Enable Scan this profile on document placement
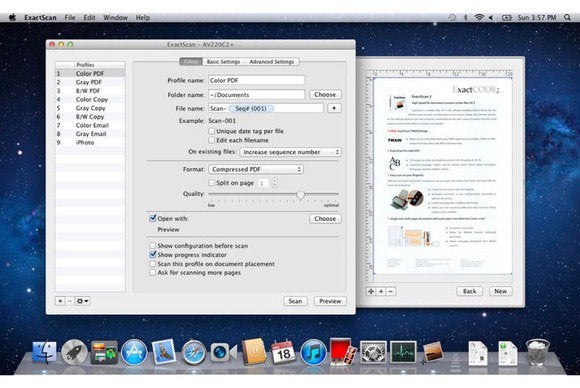This screenshot has width=580, height=388. tap(152, 264)
